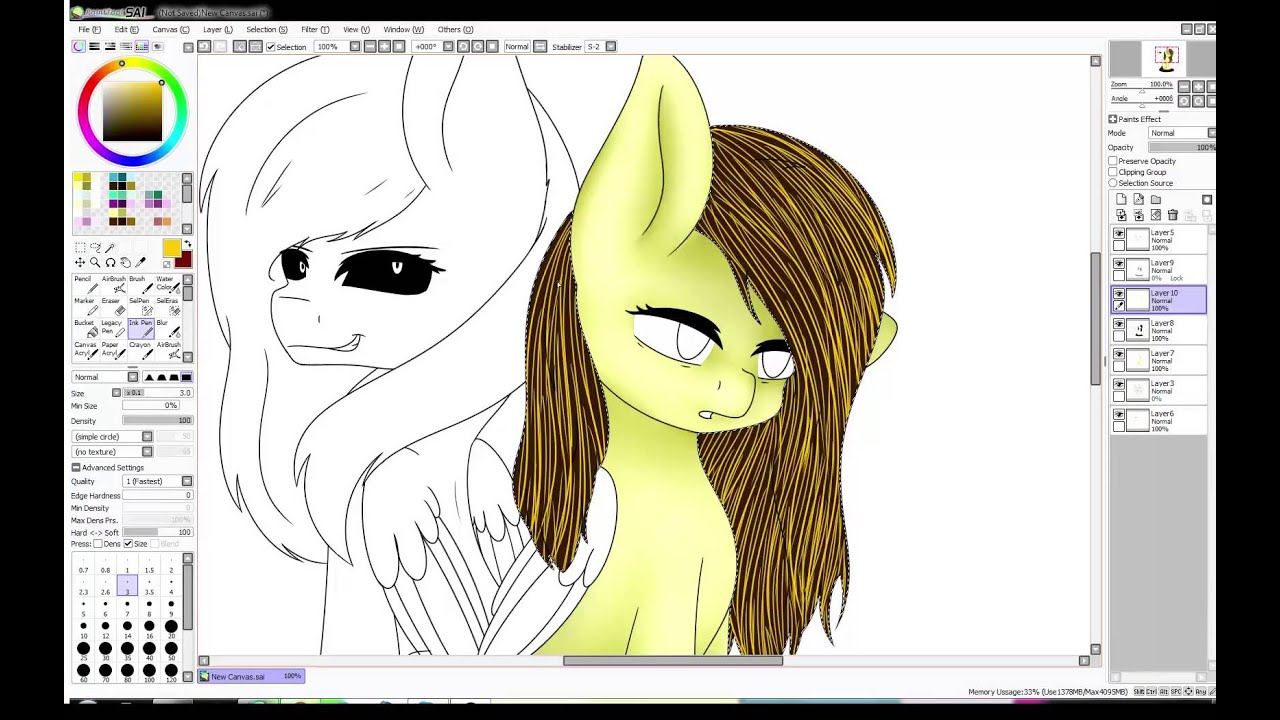Image resolution: width=1280 pixels, height=720 pixels.
Task: Select the first AirBrush tool
Action: coord(112,284)
